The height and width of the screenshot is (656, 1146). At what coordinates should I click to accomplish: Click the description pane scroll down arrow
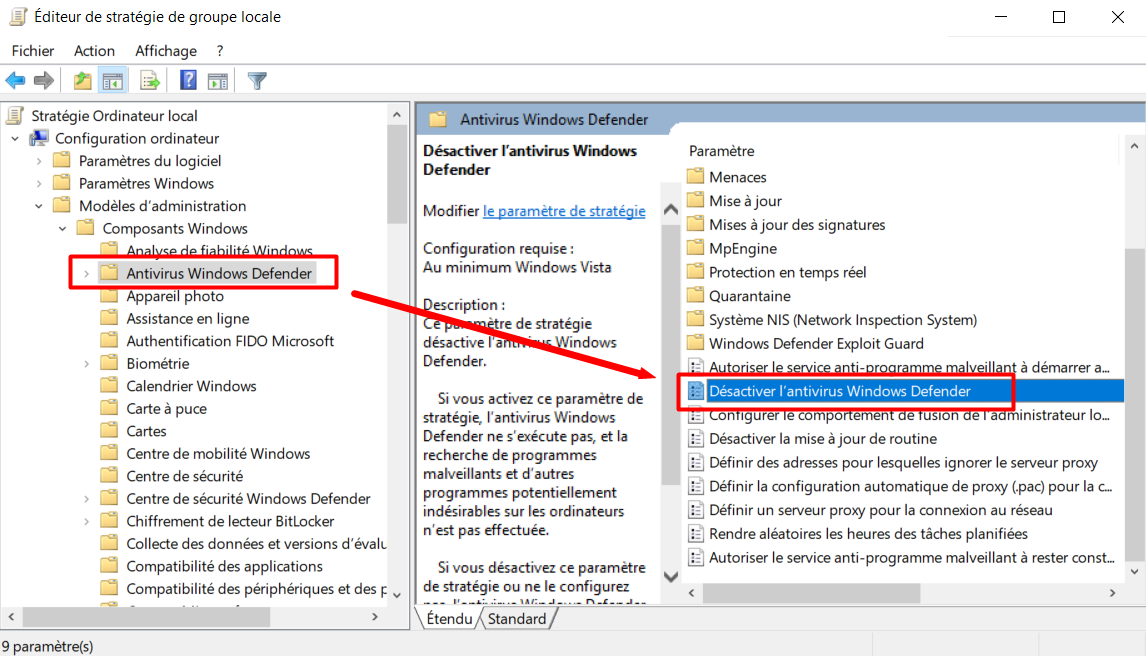pos(671,576)
